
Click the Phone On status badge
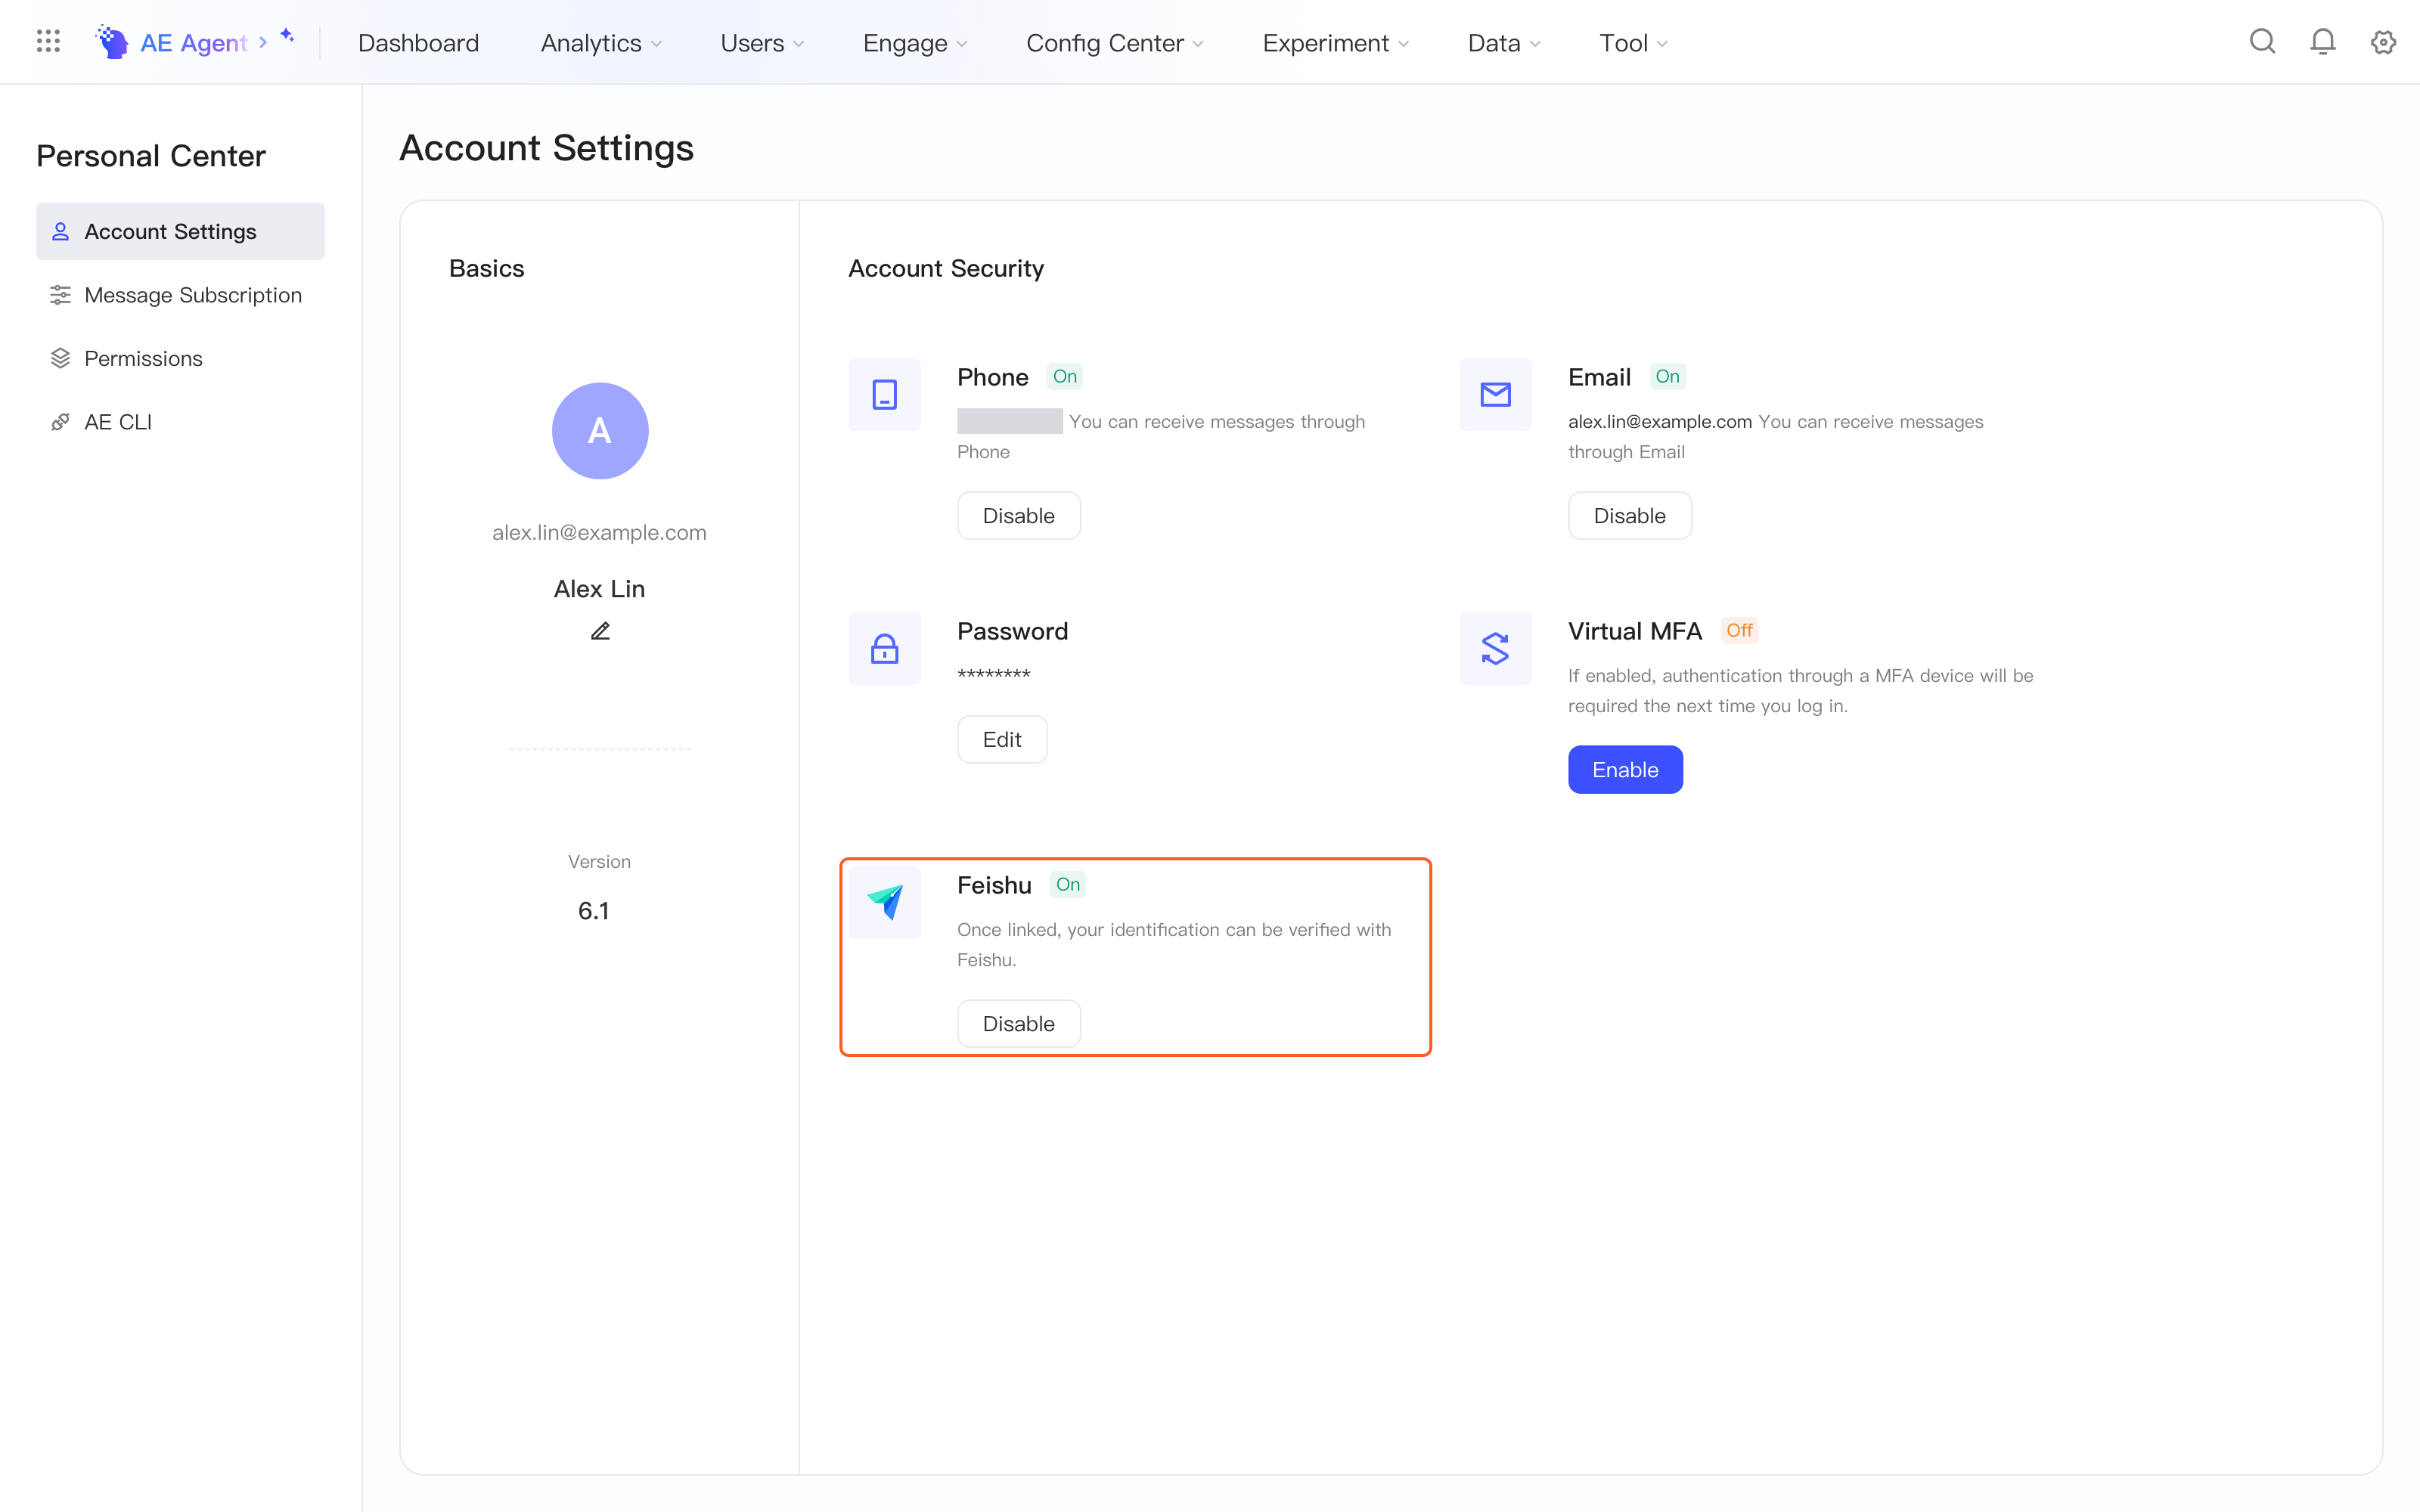point(1065,377)
